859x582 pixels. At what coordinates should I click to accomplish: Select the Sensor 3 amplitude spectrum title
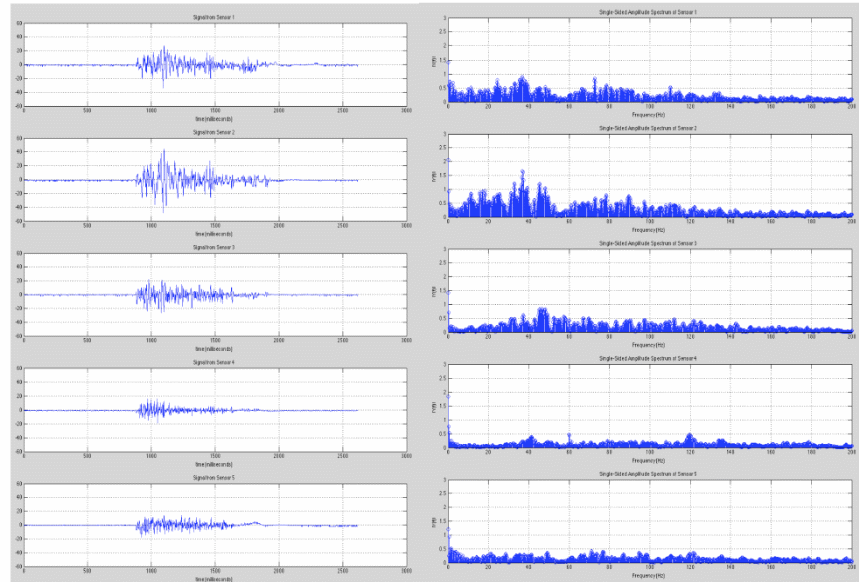pos(648,243)
